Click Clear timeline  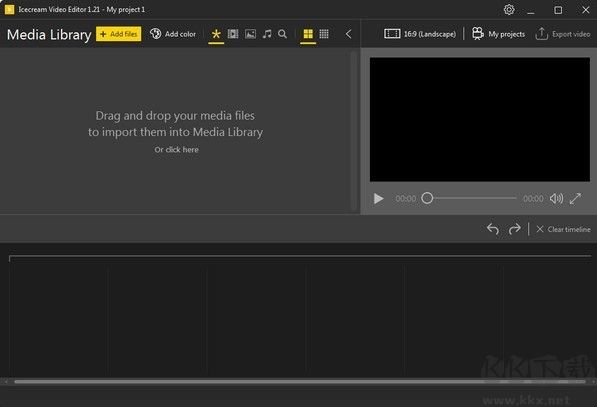pos(563,229)
